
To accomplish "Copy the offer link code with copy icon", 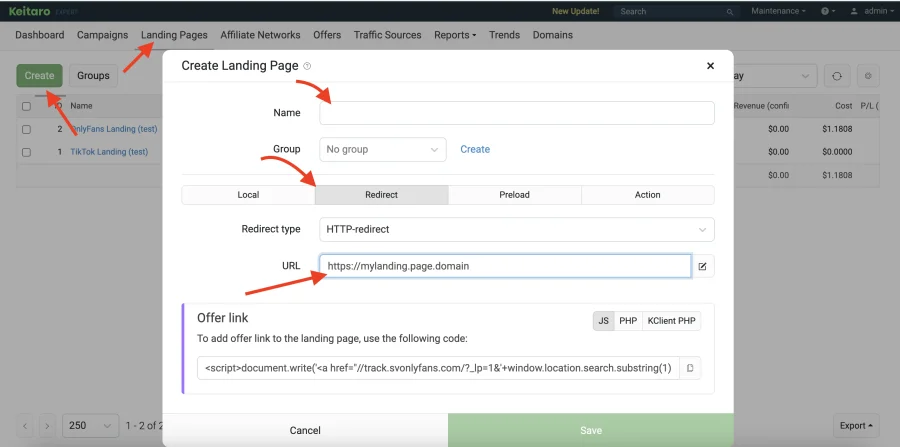I will pos(688,369).
